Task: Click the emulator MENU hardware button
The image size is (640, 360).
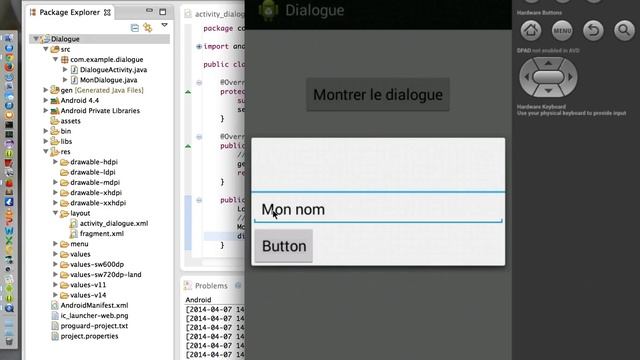Action: [562, 31]
